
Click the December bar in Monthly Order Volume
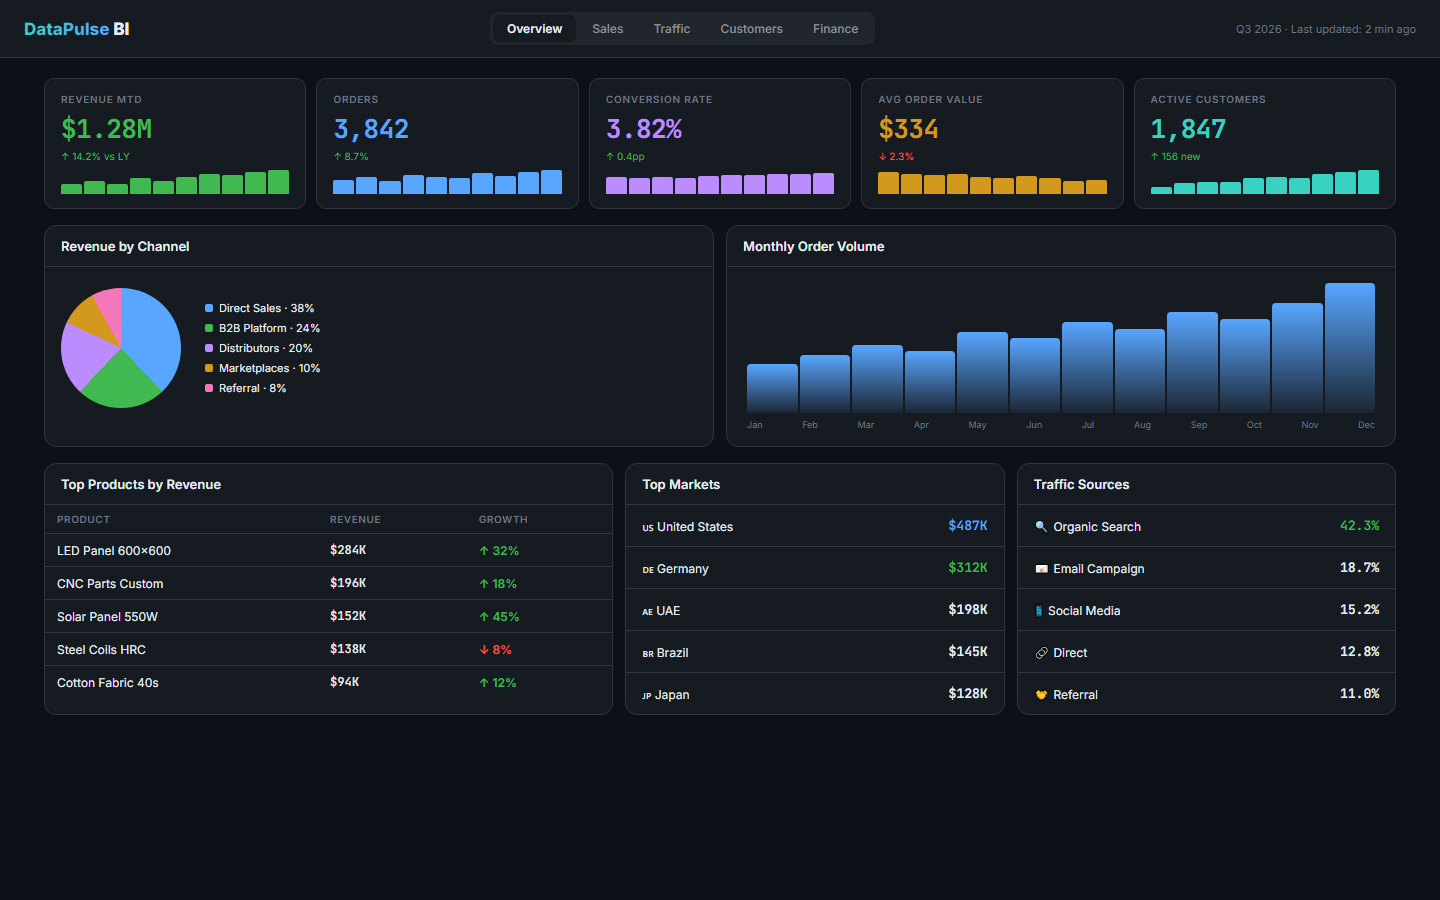(1349, 347)
